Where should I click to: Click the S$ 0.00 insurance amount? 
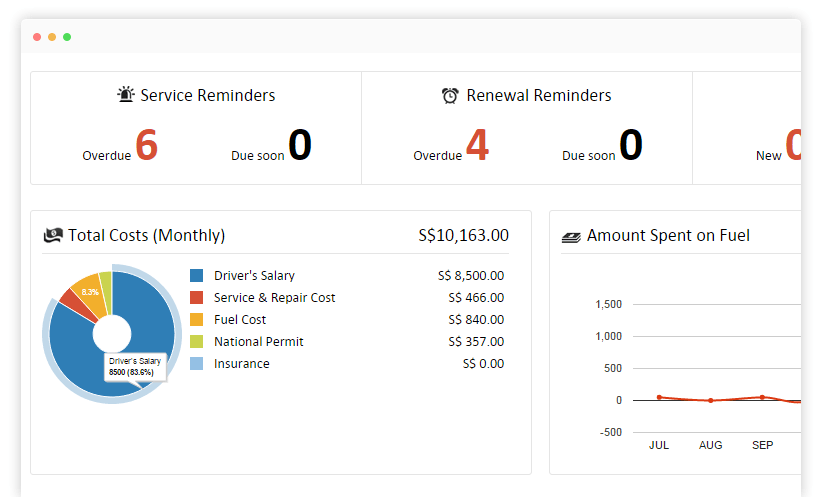point(483,363)
